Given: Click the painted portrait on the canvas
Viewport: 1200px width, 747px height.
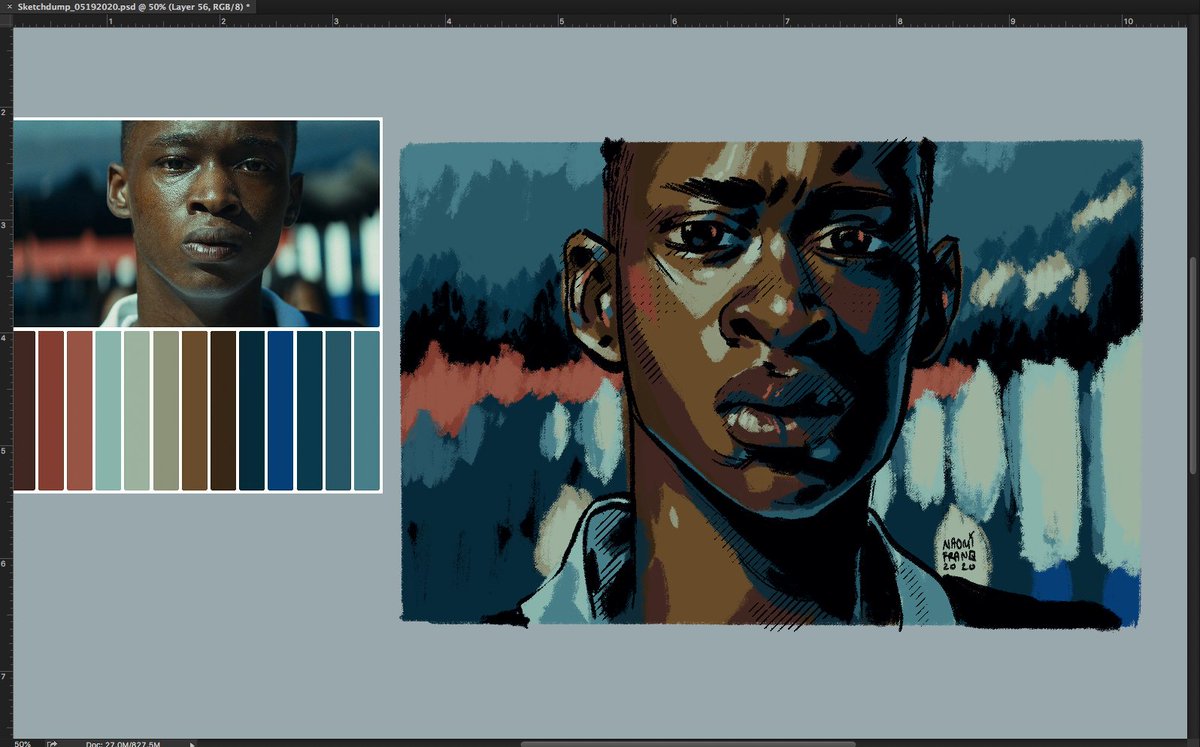Looking at the screenshot, I should (770, 384).
